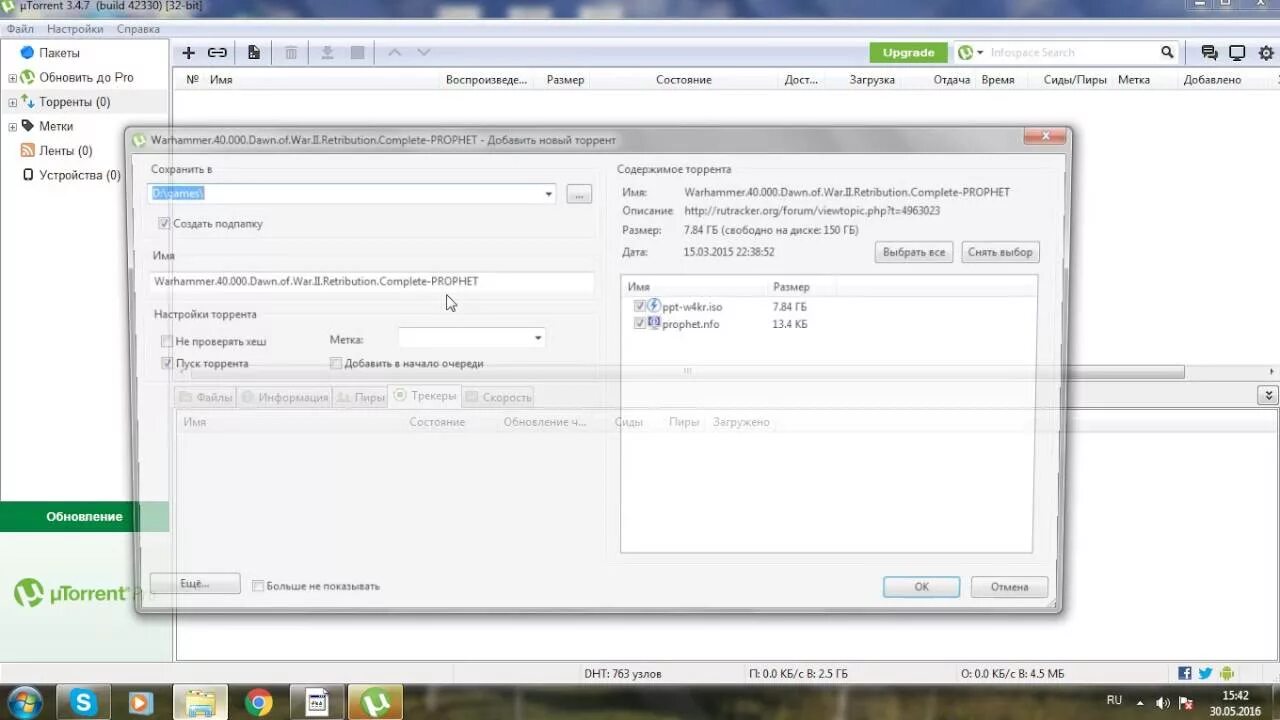
Task: Open the Twitter icon in status bar
Action: coord(1205,674)
